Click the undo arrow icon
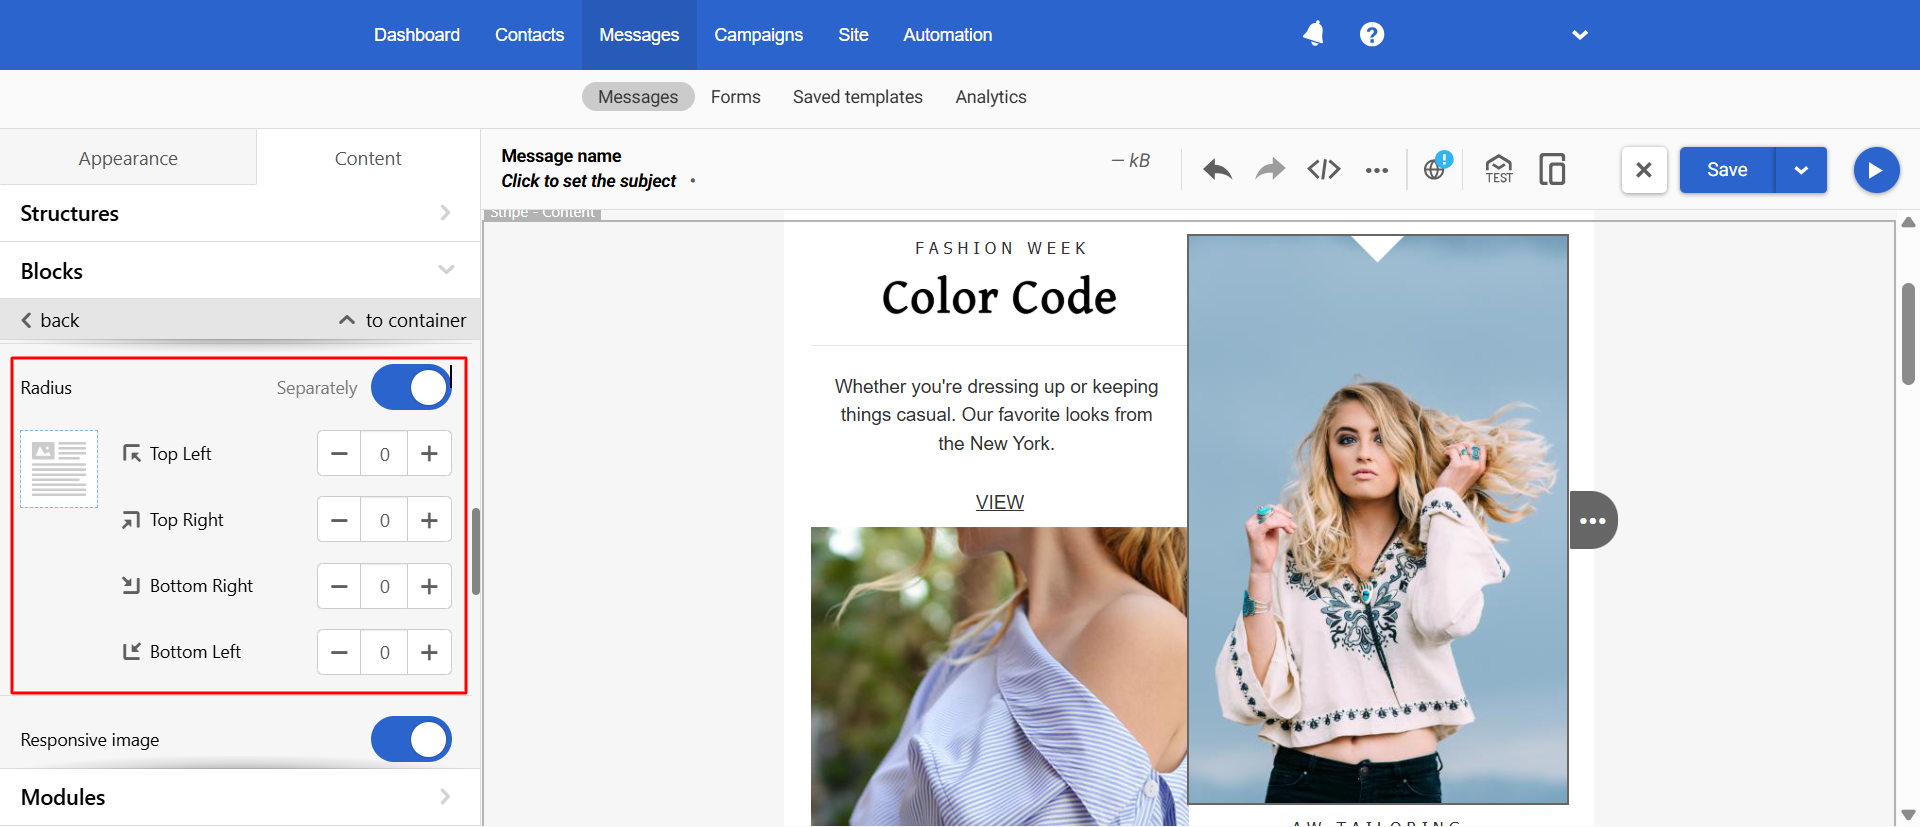 [x=1217, y=170]
